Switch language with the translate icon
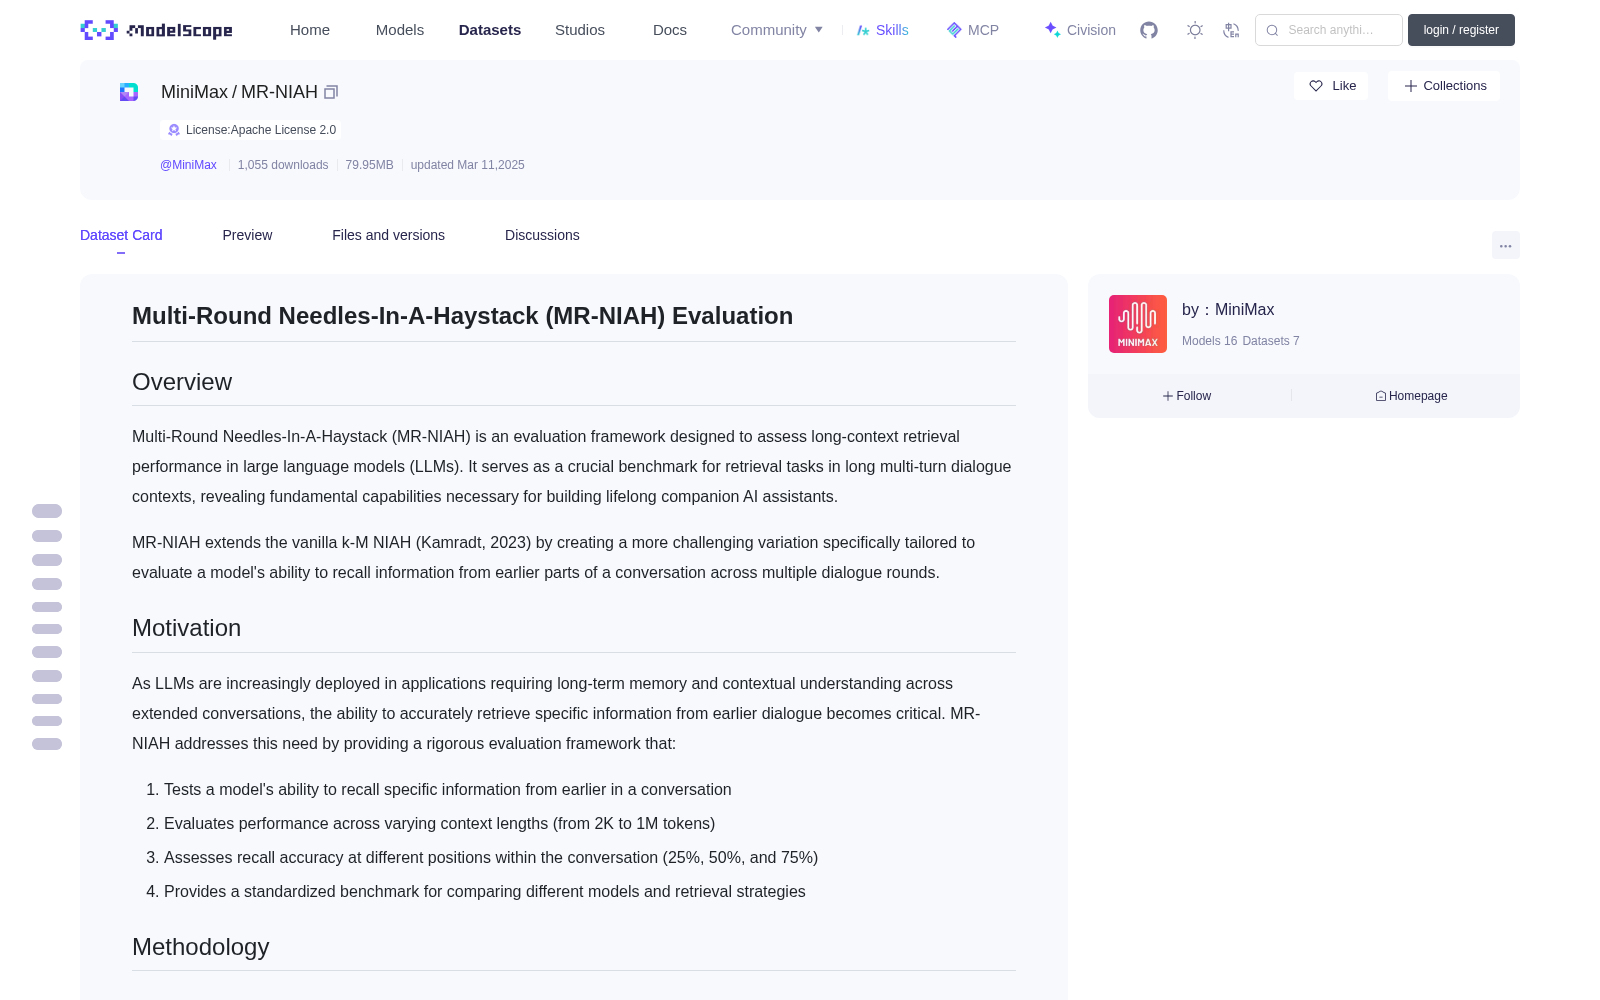1600x1000 pixels. click(x=1231, y=30)
